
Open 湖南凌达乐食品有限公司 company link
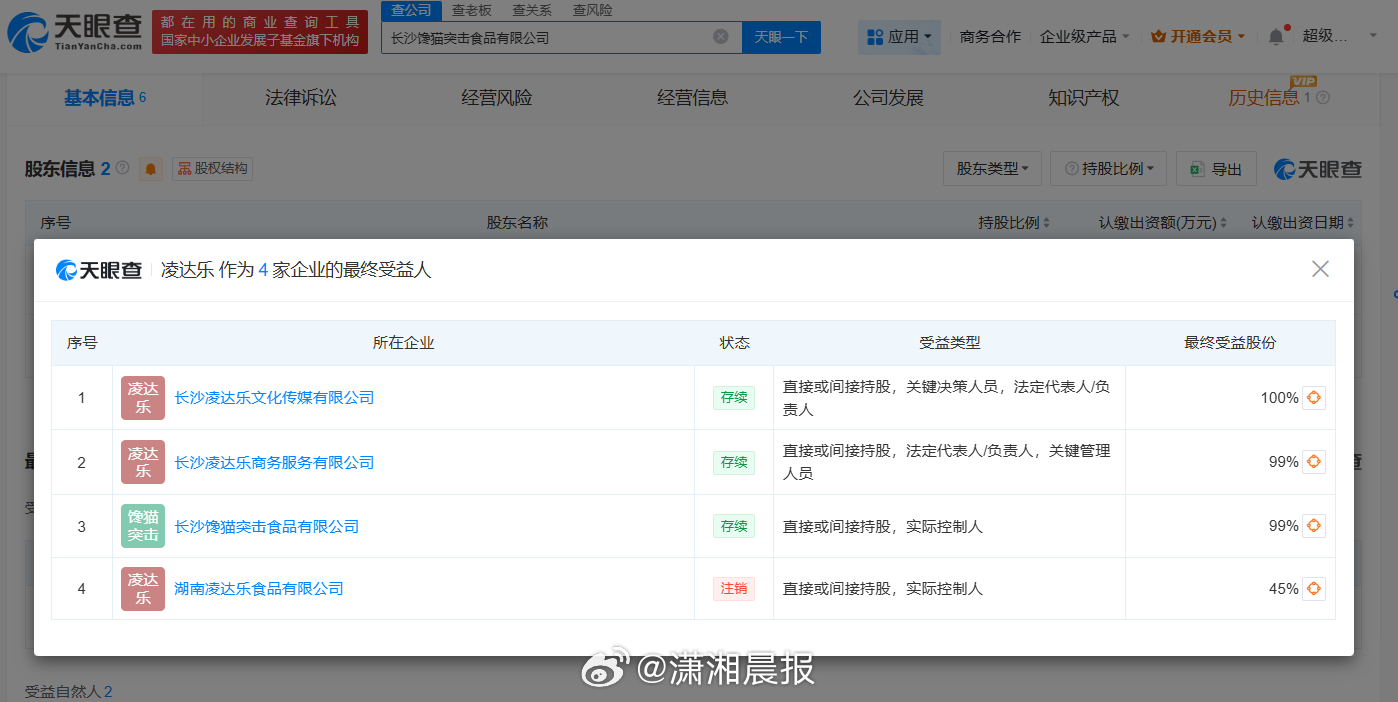coord(259,589)
